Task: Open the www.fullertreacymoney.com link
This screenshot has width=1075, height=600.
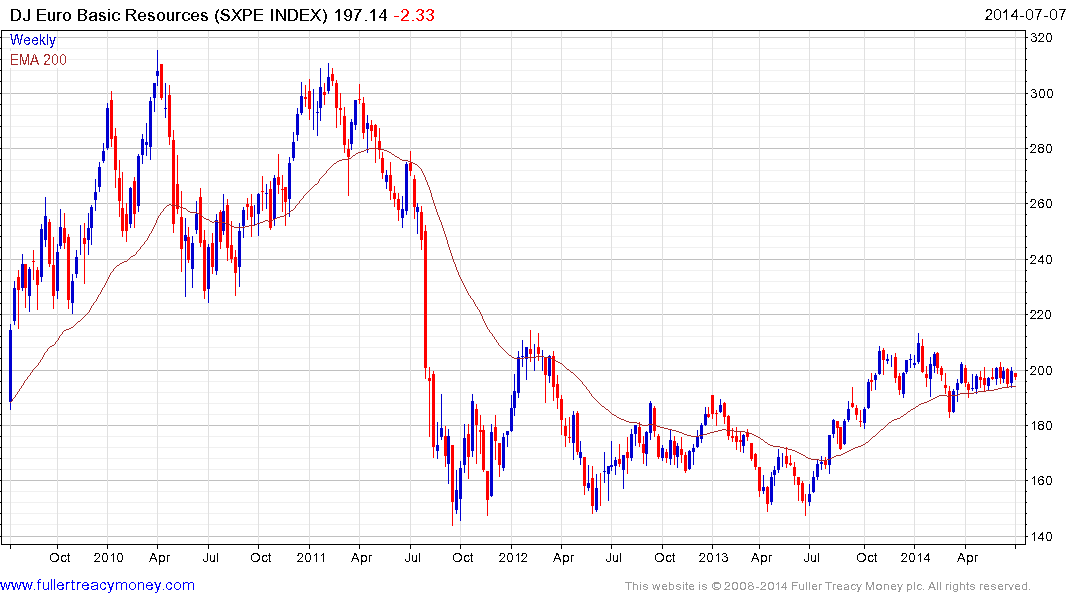Action: click(x=97, y=585)
